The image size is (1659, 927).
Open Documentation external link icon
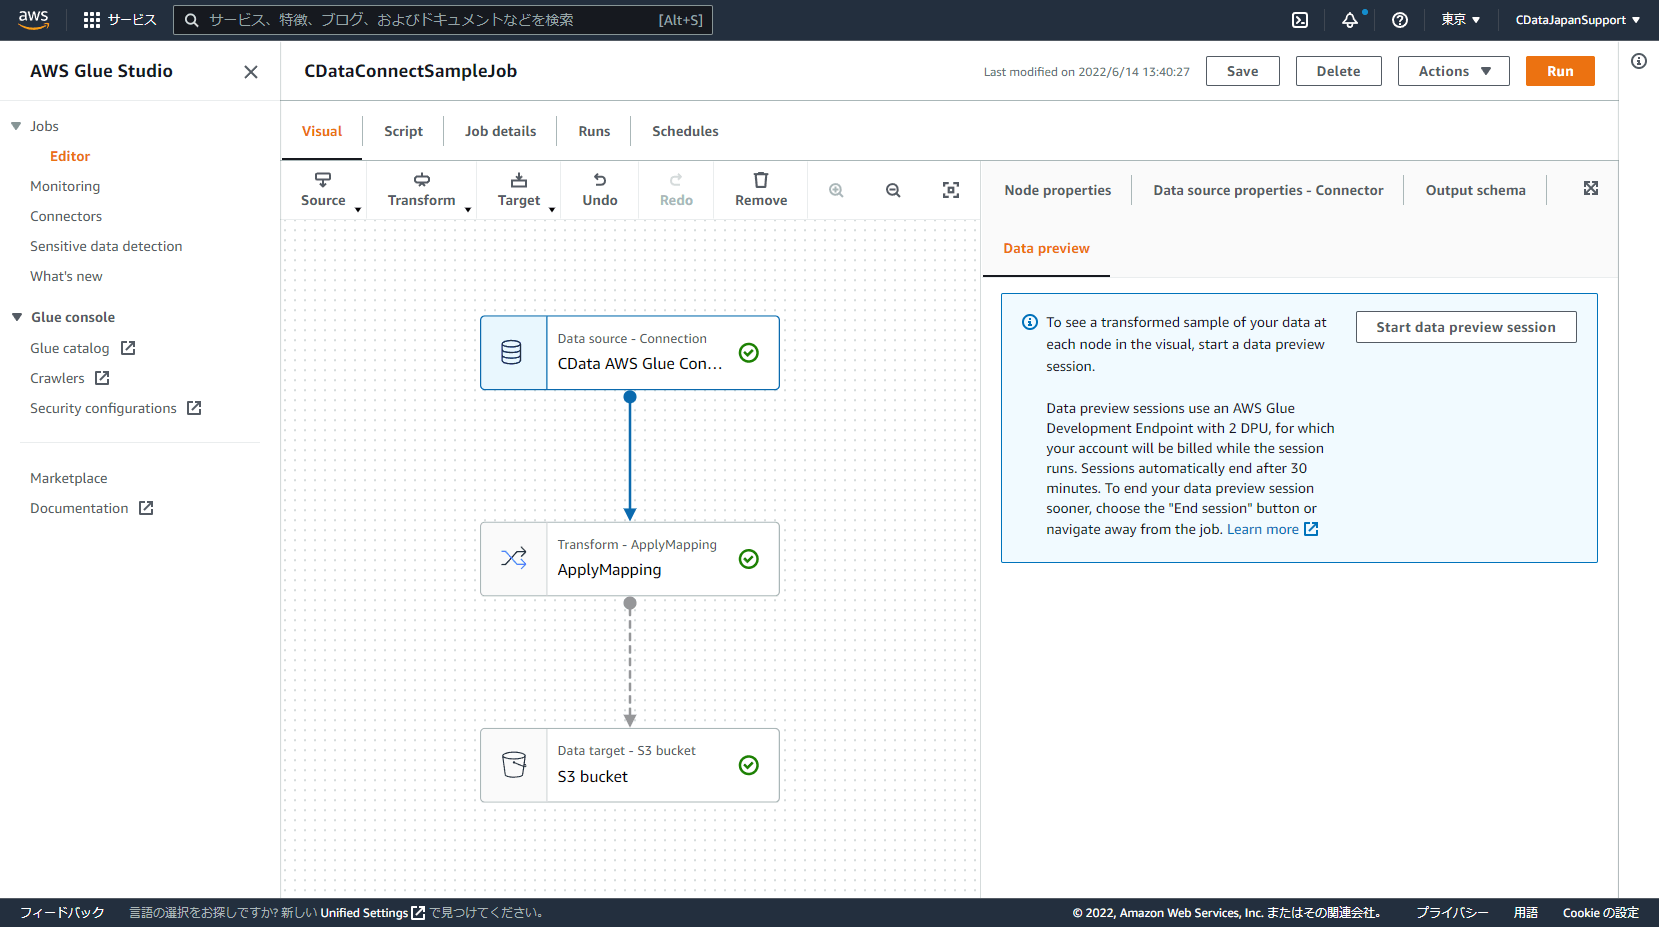coord(146,508)
